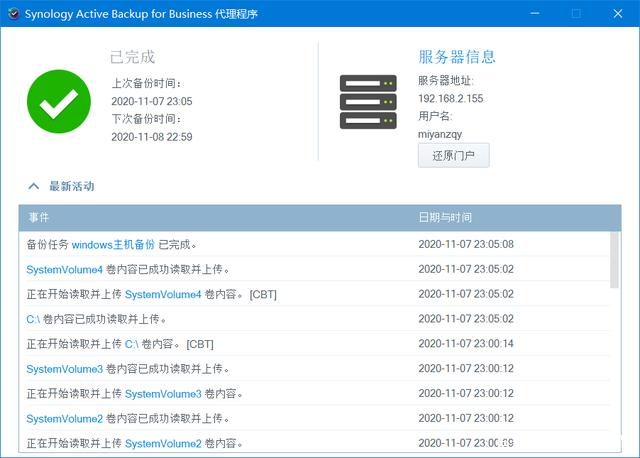Image resolution: width=640 pixels, height=458 pixels.
Task: Click C:\ link in the [CBT] start row
Action: point(131,344)
